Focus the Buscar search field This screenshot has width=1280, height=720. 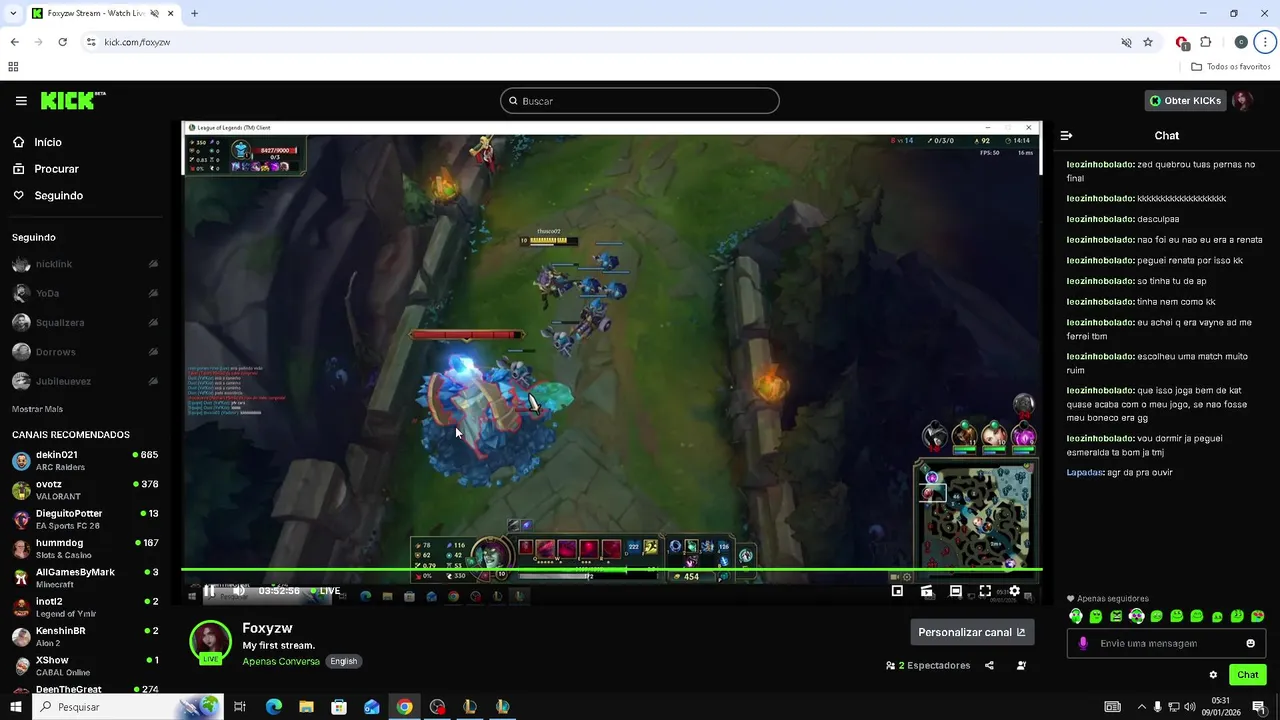click(640, 101)
